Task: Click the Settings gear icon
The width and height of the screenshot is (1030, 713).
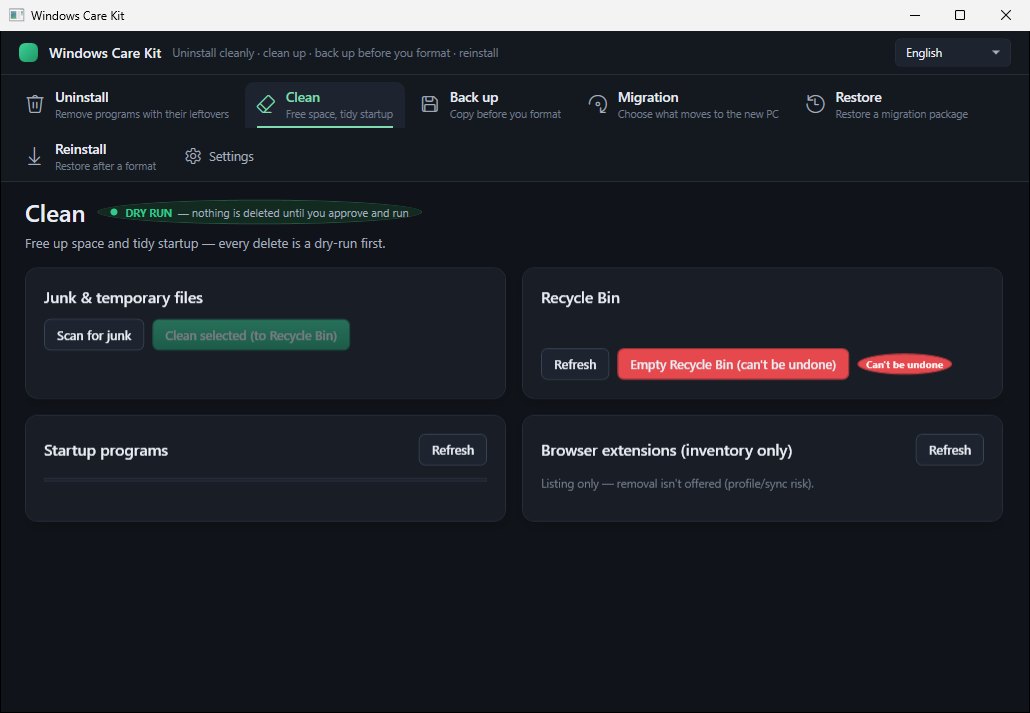Action: [x=193, y=156]
